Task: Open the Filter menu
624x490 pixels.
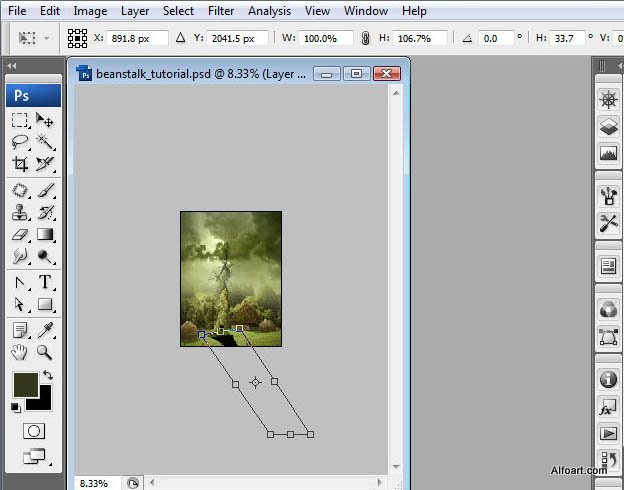Action: click(x=221, y=11)
